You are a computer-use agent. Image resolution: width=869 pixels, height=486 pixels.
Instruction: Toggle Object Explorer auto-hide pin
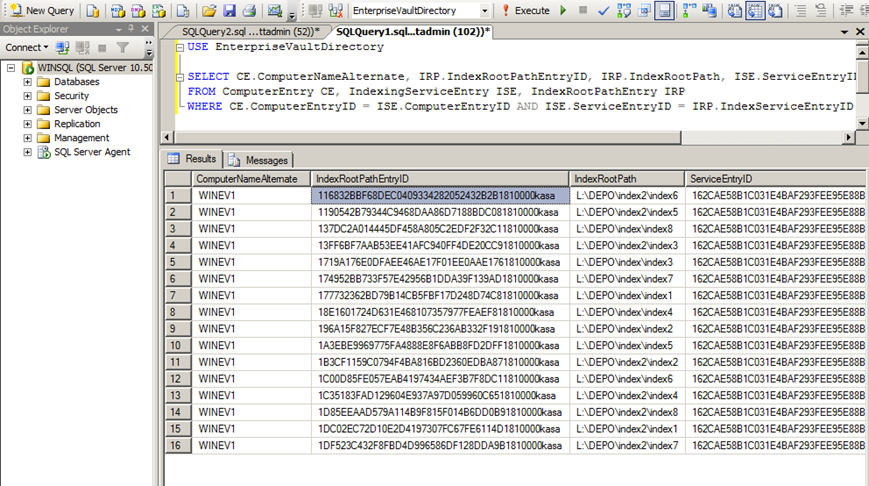131,29
